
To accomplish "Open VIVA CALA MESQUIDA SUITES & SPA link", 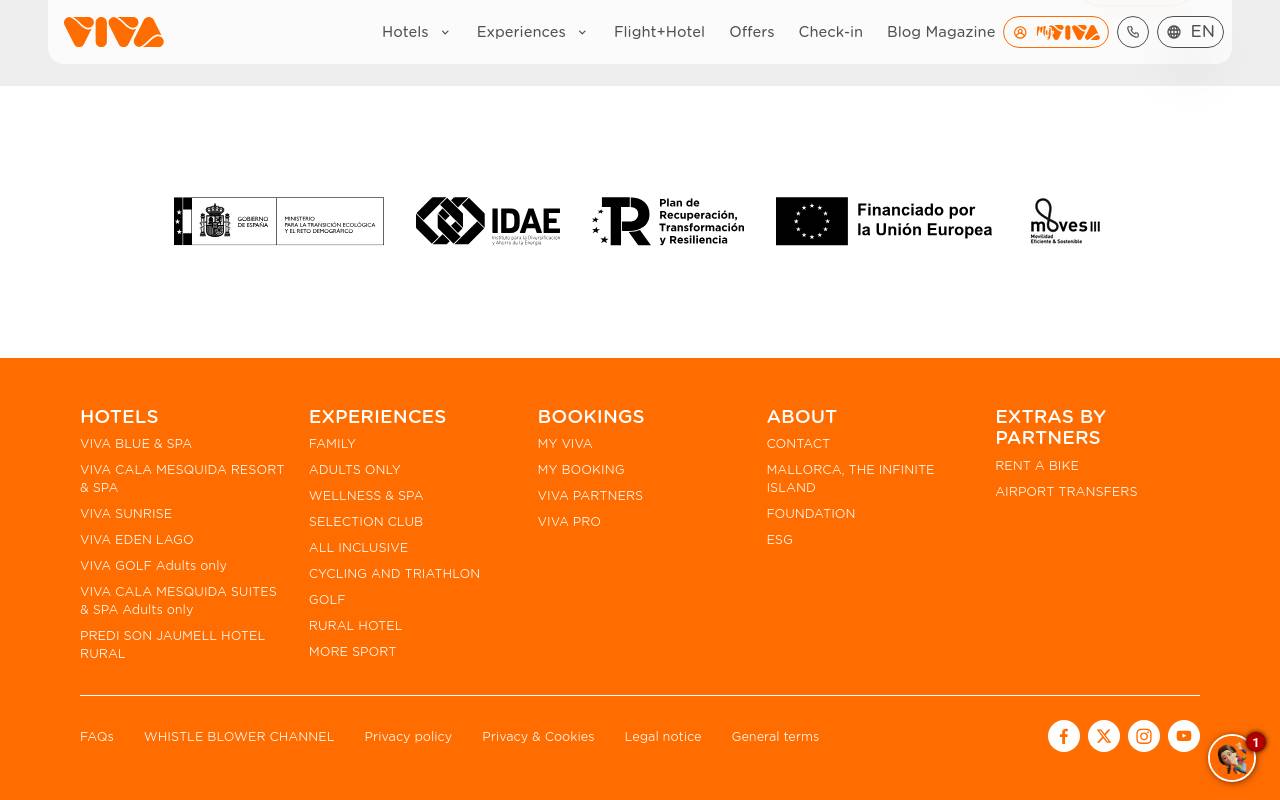I will click(178, 601).
